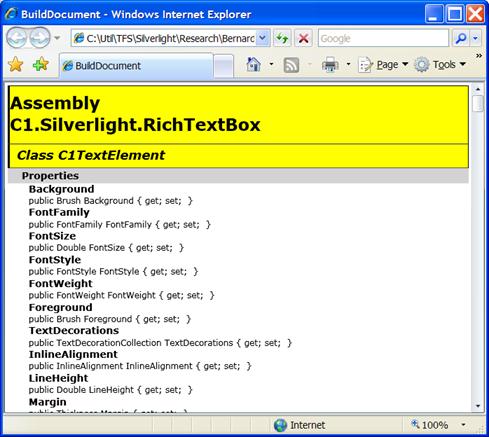489x437 pixels.
Task: Stop loading with the red X icon
Action: pos(304,39)
